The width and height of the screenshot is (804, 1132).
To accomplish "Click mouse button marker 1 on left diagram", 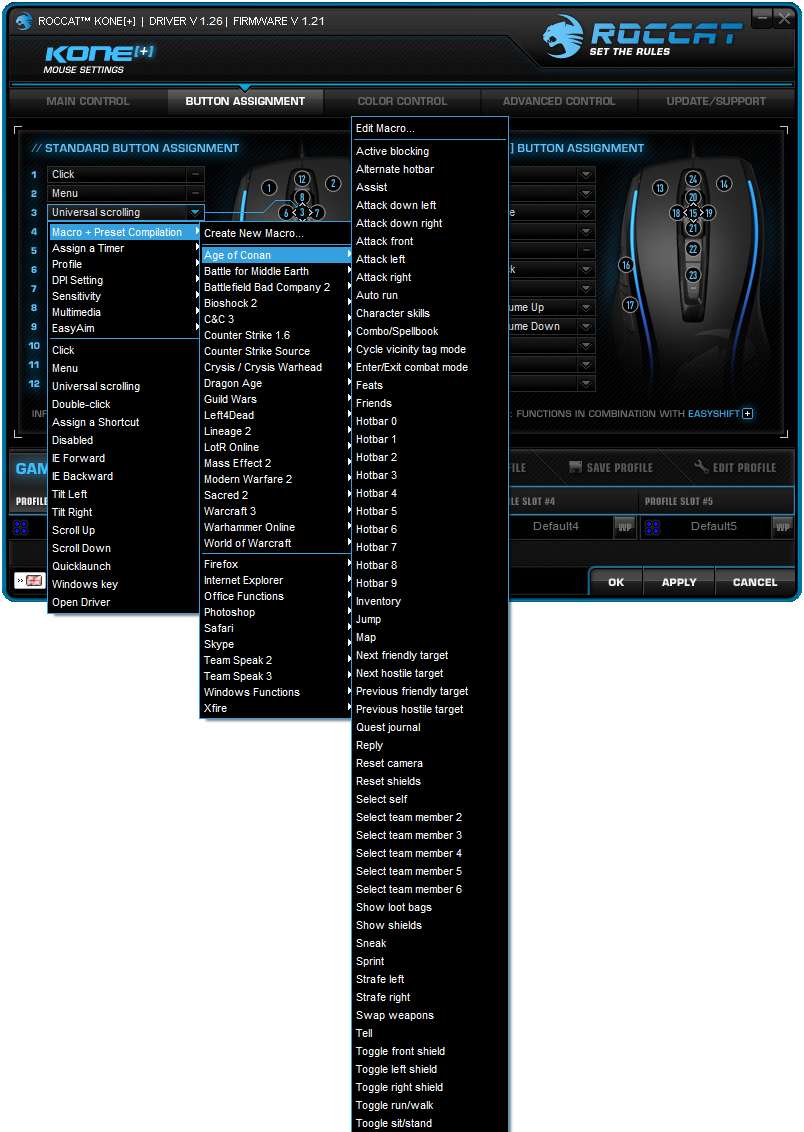I will (268, 188).
